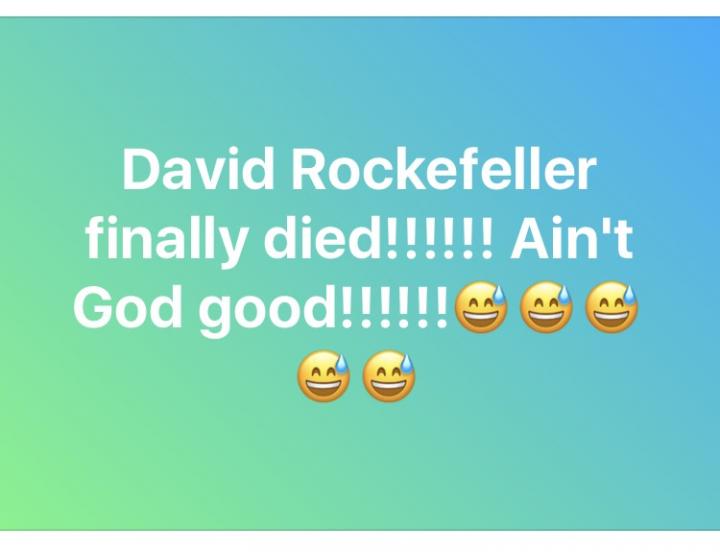Click the white strip below the post background
Image resolution: width=720 pixels, height=552 pixels.
coord(360,542)
